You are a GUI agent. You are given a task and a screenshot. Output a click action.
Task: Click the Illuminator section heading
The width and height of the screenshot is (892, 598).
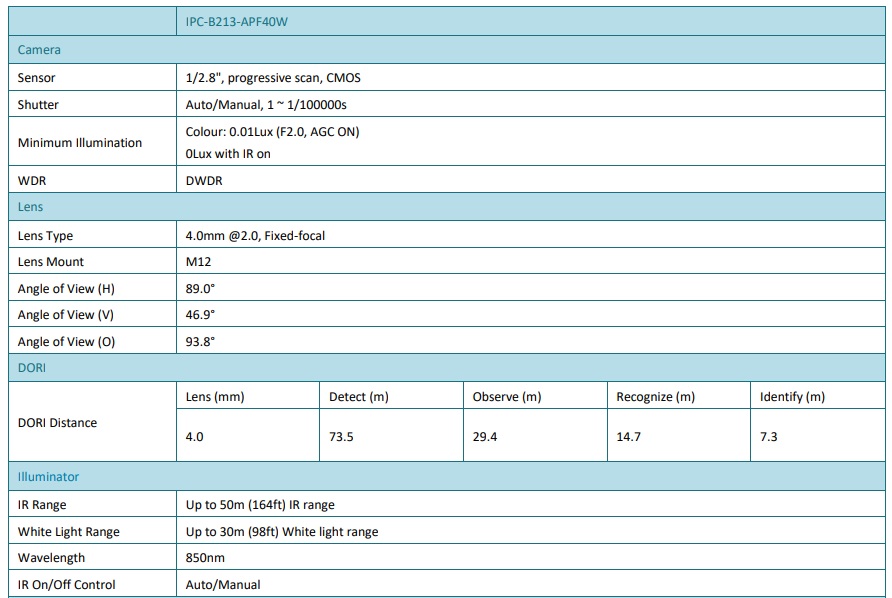48,477
